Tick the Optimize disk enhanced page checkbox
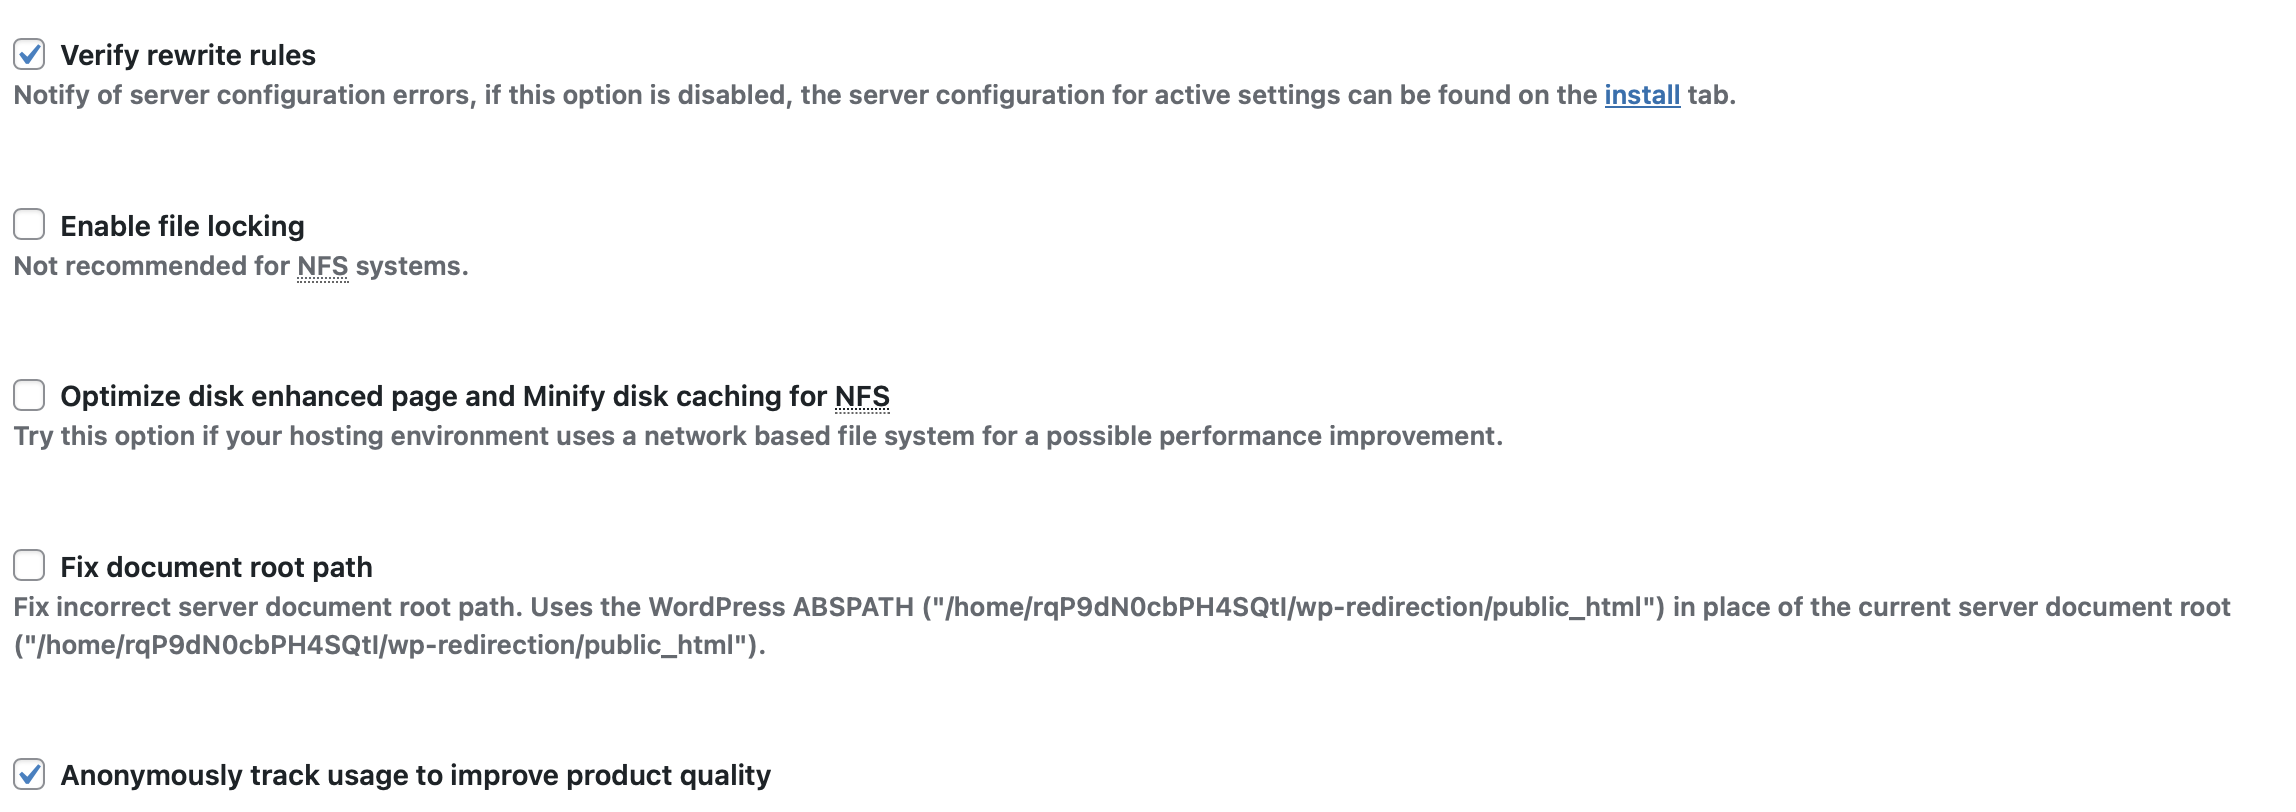Viewport: 2296px width, 812px height. click(x=29, y=395)
